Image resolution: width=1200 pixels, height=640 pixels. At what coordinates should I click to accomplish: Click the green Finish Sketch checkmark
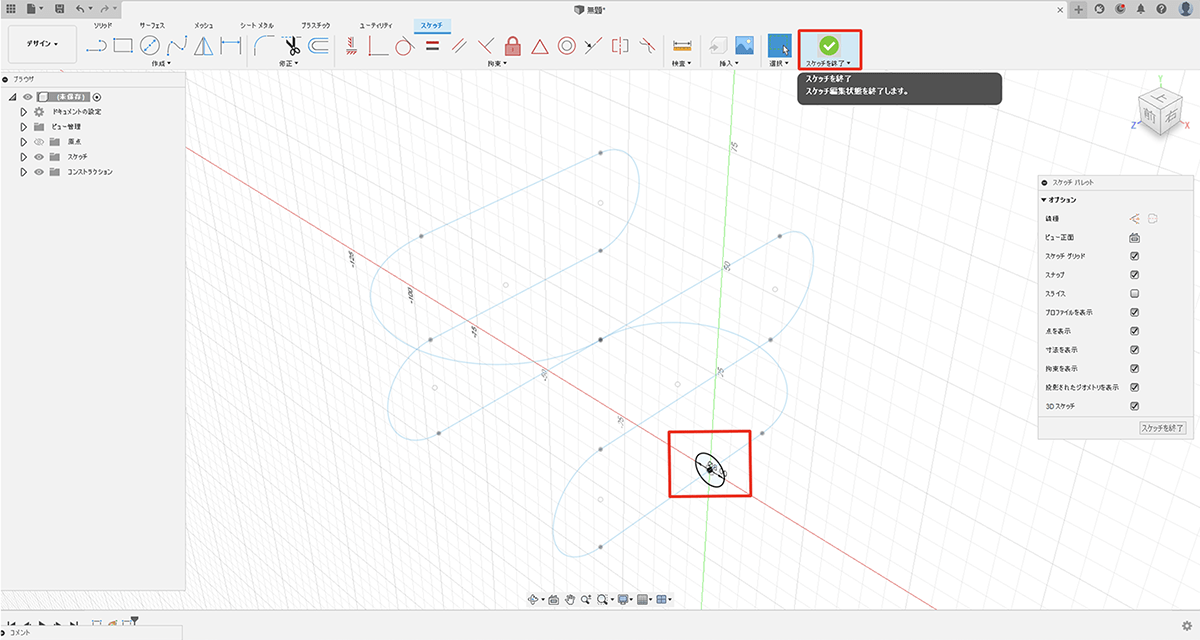[x=828, y=45]
